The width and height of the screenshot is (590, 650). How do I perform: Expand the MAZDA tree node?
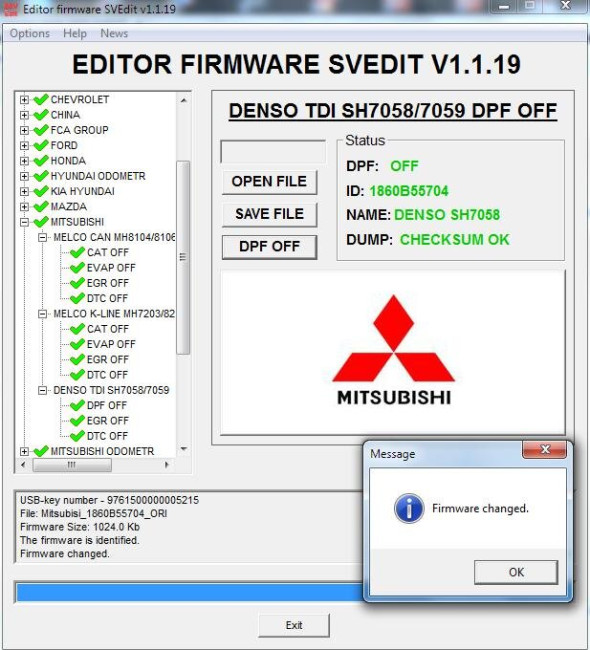pyautogui.click(x=24, y=206)
